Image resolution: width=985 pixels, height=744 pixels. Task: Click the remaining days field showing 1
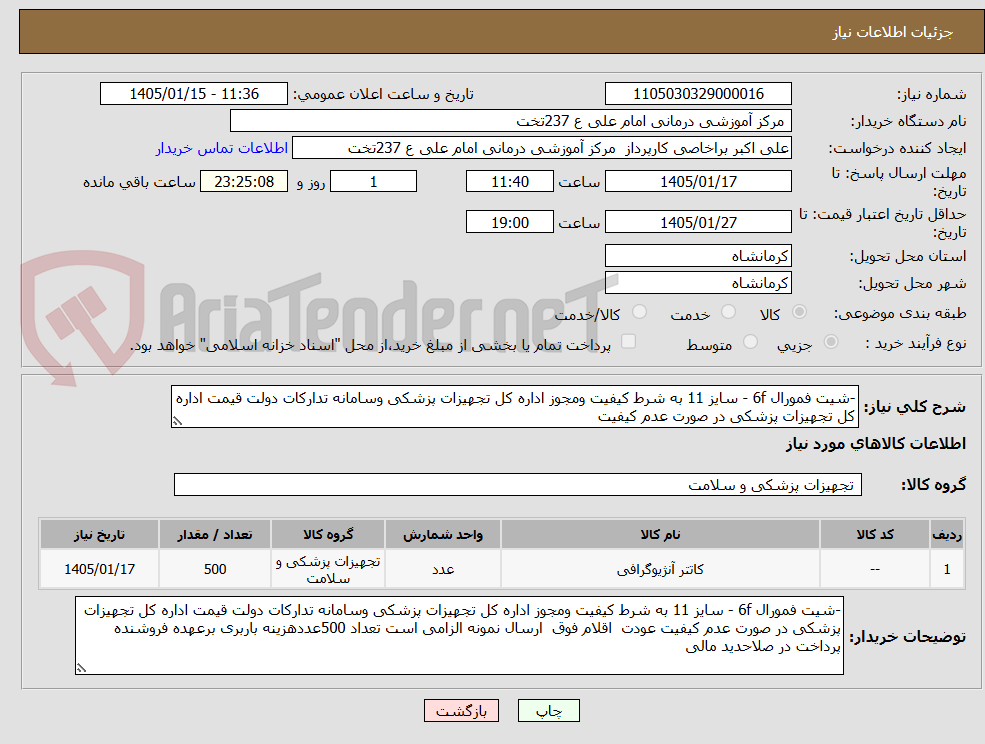pos(373,182)
